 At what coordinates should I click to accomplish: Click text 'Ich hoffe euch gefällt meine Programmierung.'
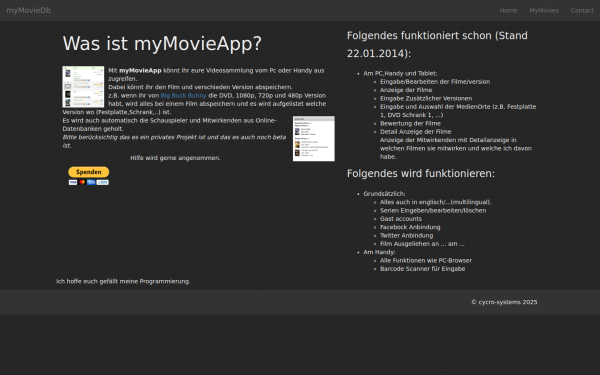[123, 281]
